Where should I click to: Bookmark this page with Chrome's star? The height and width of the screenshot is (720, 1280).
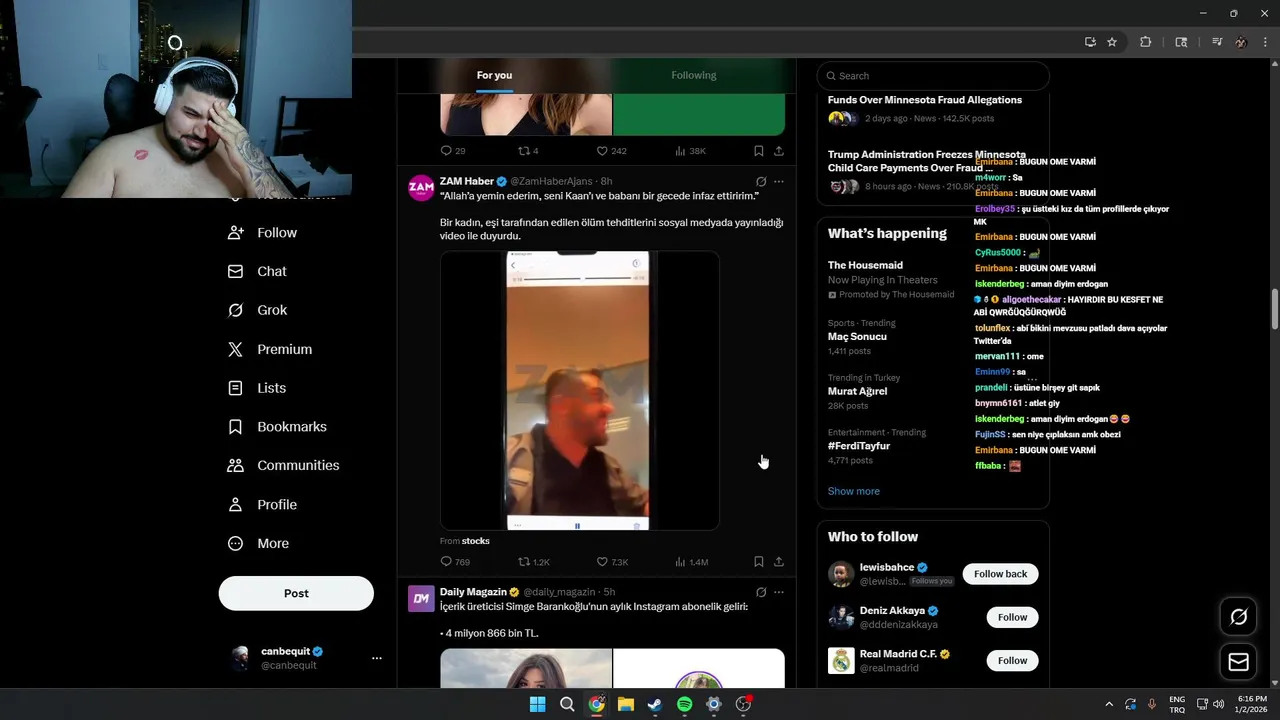coord(1112,42)
